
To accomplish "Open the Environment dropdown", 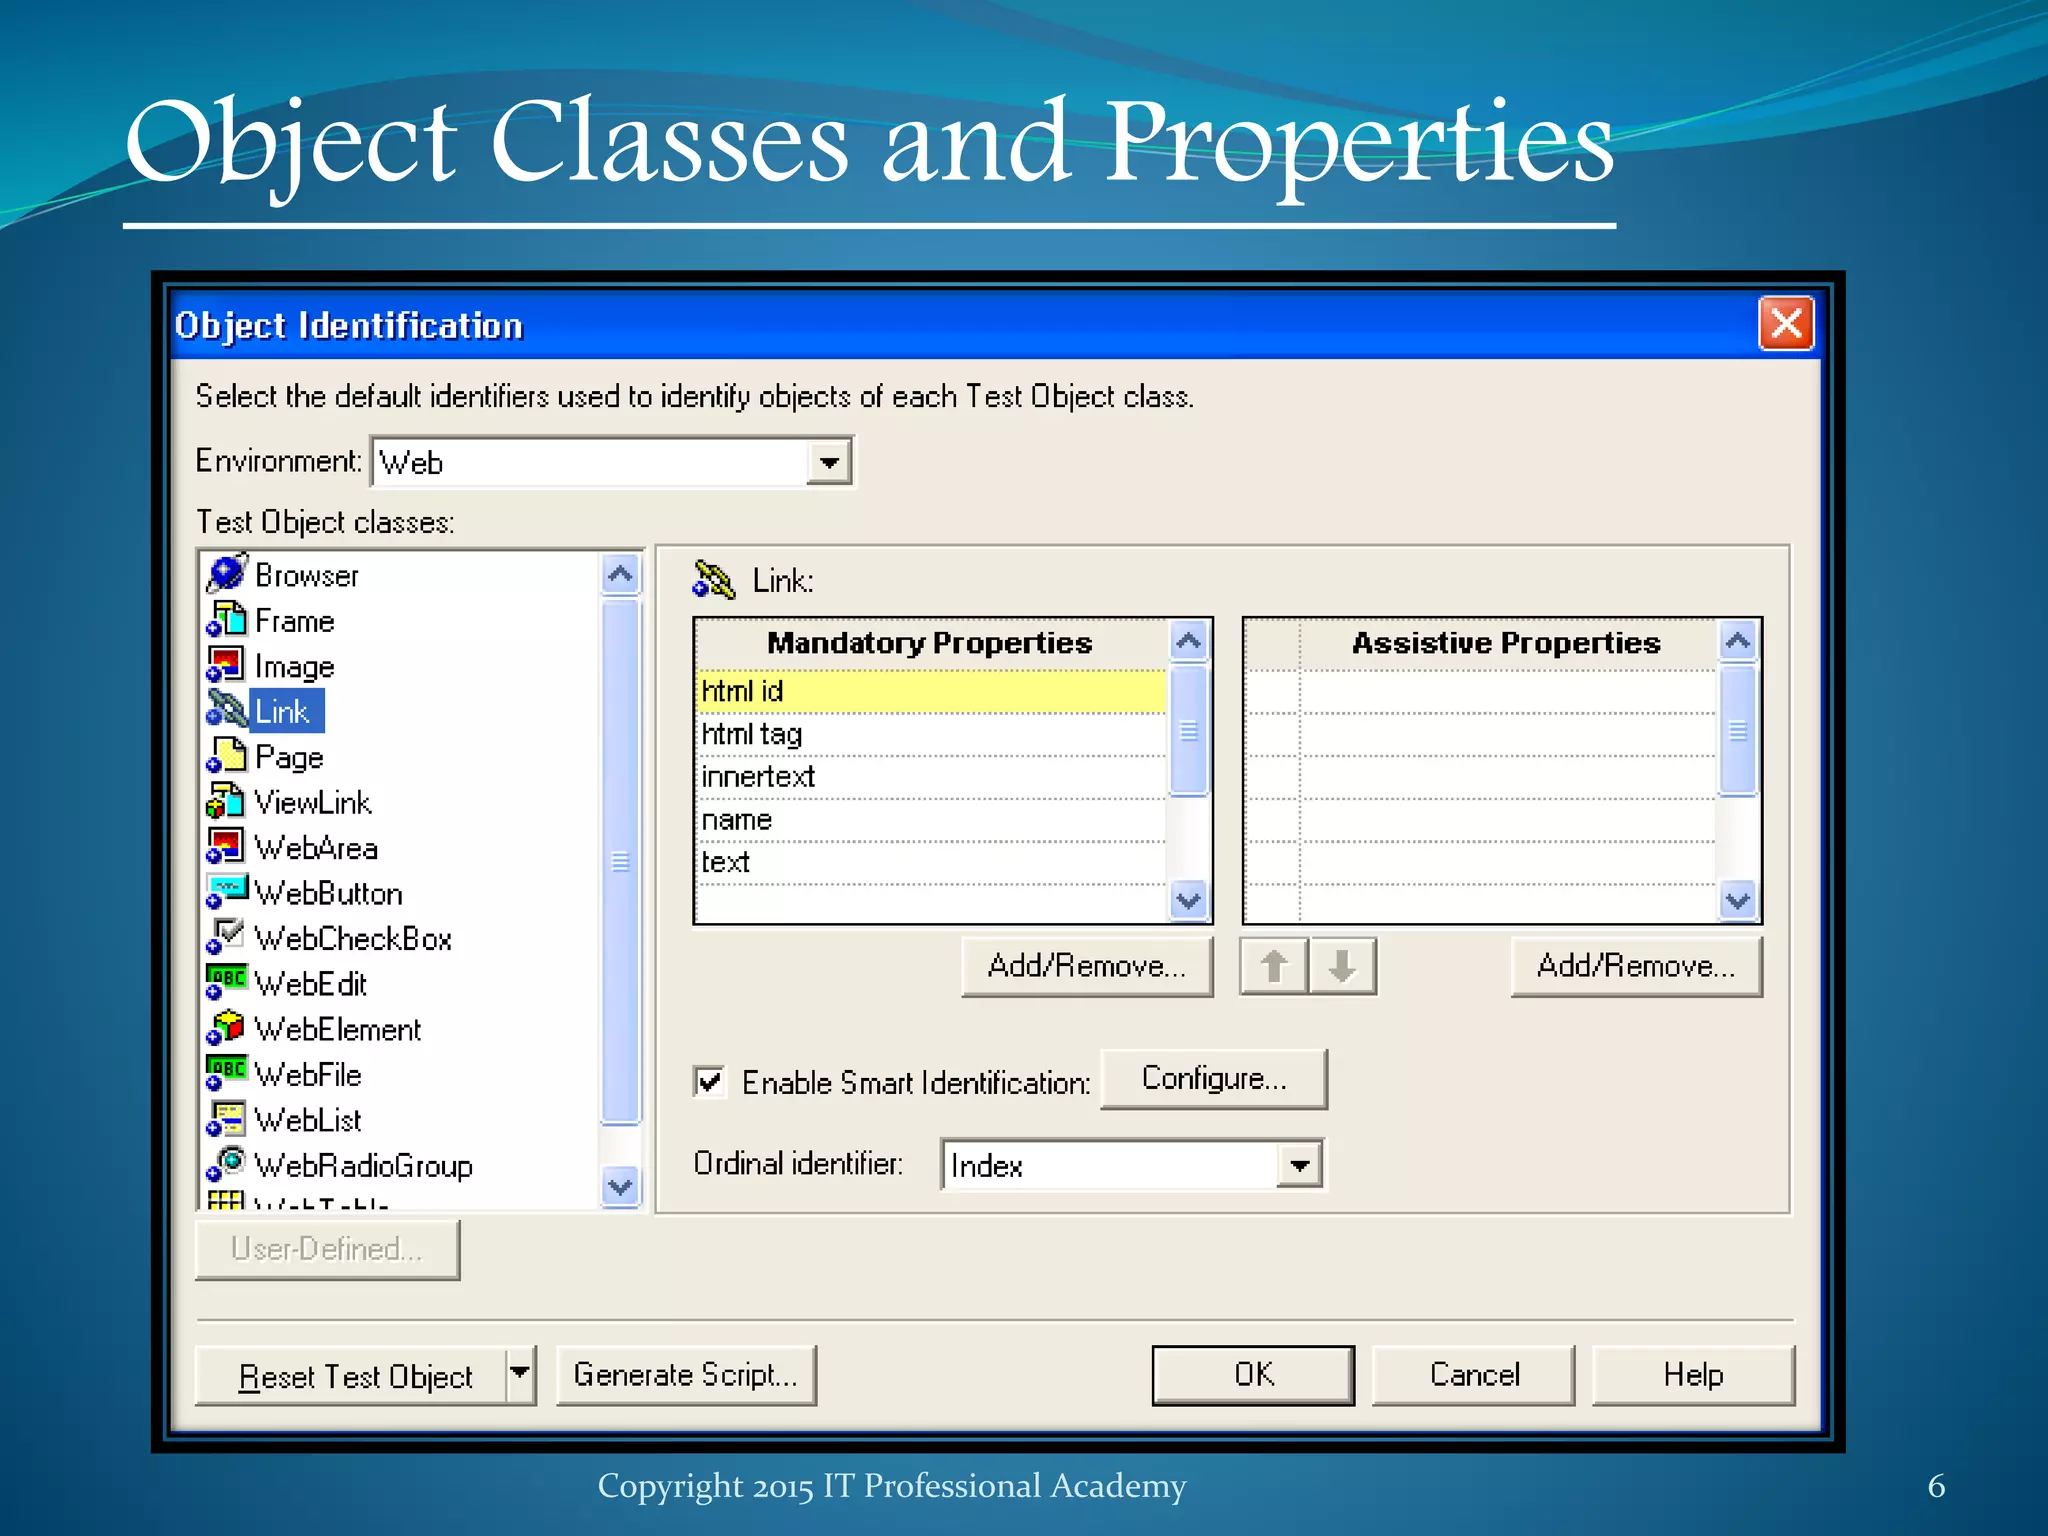I will (x=829, y=462).
